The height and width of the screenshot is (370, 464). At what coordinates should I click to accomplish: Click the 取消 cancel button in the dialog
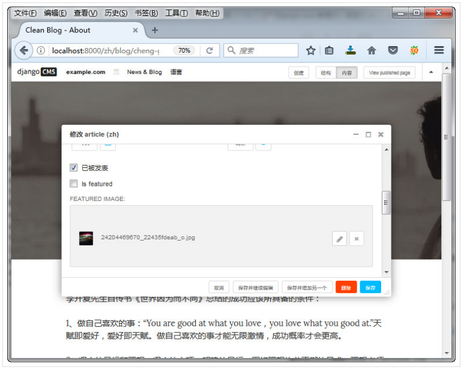pos(219,287)
